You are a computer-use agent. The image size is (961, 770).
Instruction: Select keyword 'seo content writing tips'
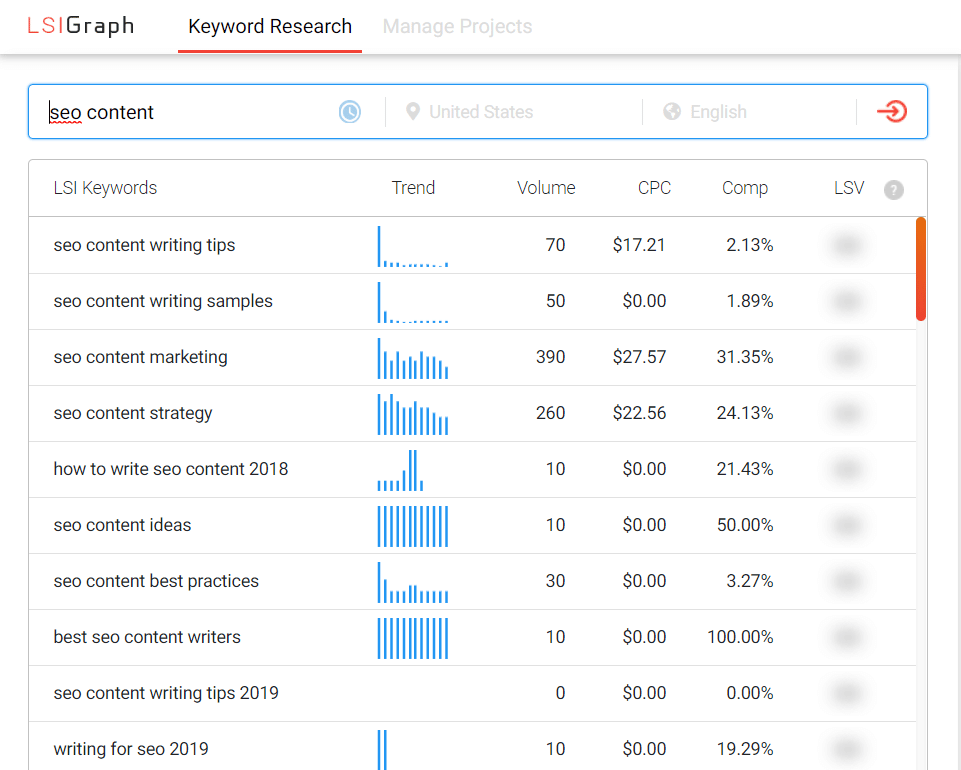click(x=144, y=245)
